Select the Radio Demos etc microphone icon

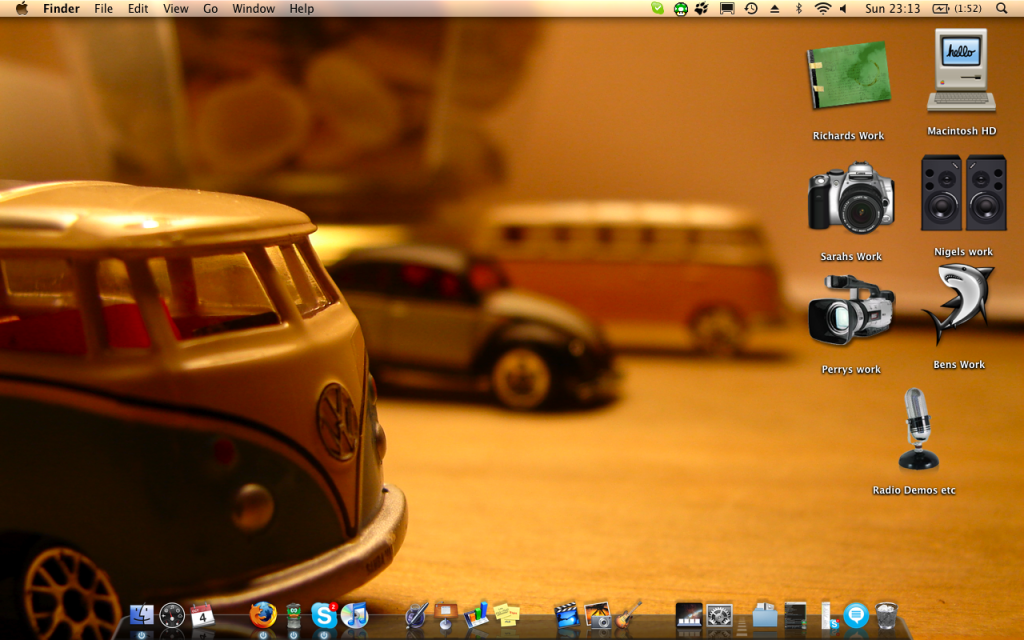(918, 428)
